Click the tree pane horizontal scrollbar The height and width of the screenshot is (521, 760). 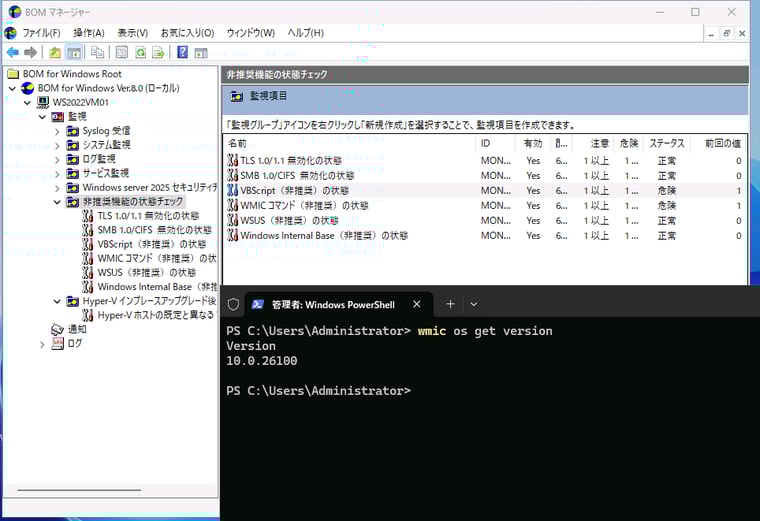[79, 490]
